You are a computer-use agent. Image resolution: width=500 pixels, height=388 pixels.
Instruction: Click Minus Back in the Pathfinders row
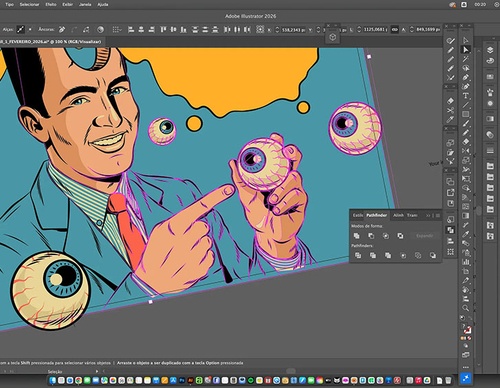[x=433, y=255]
